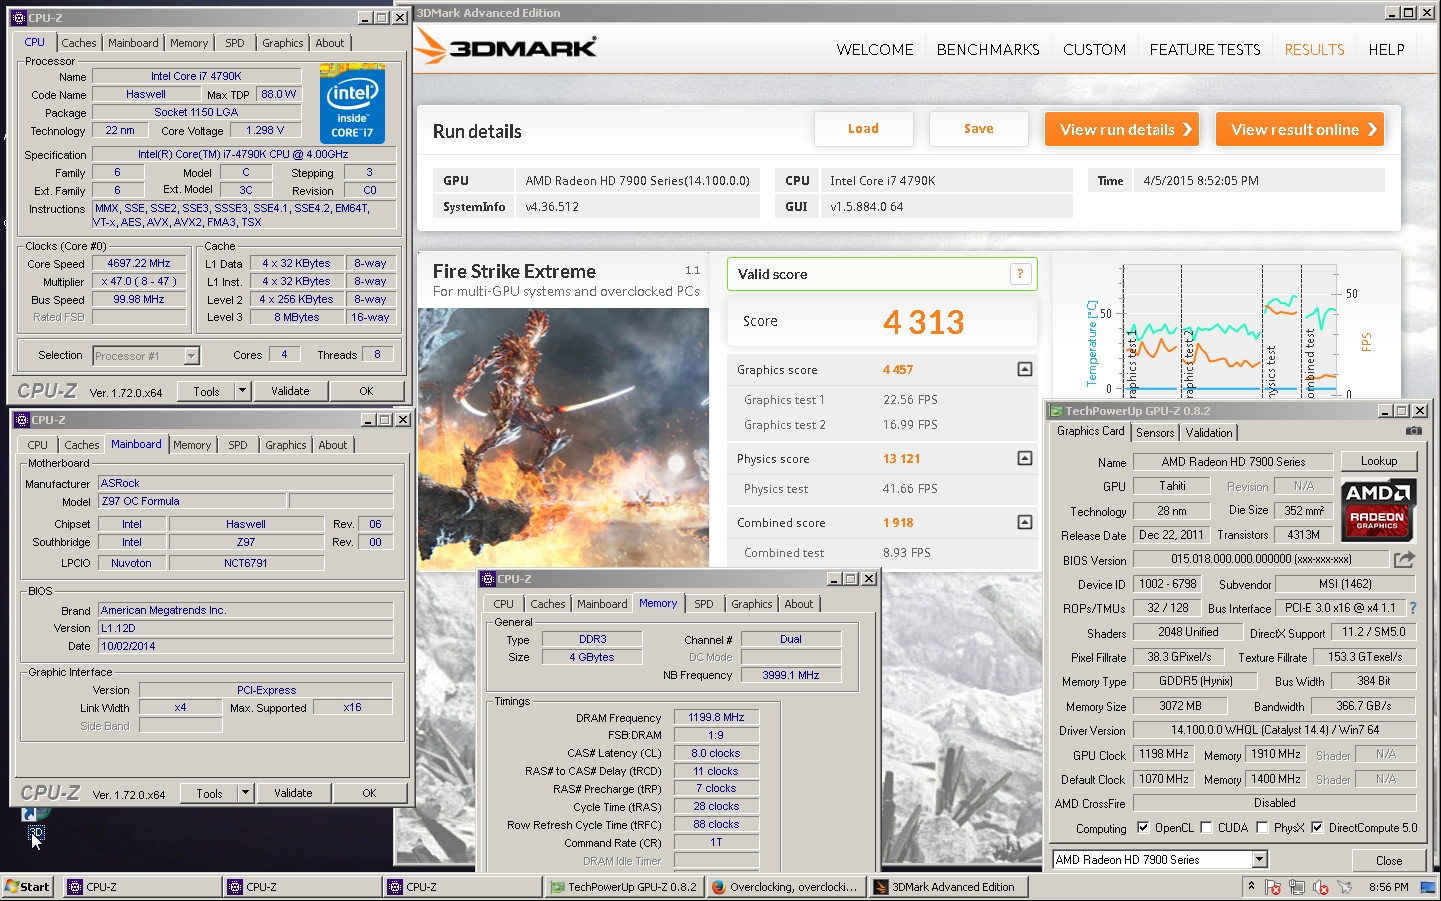Viewport: 1441px width, 901px height.
Task: Click the Load button in Run details
Action: pyautogui.click(x=863, y=129)
